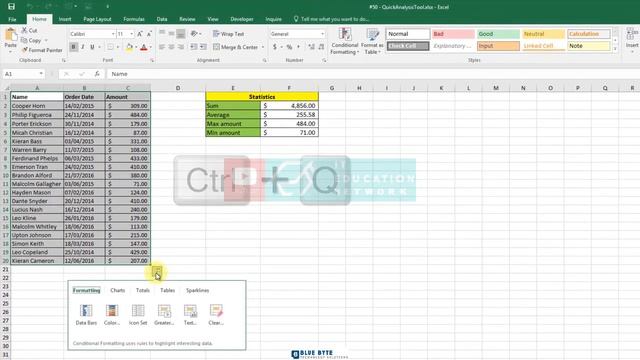The image size is (640, 360).
Task: Activate the Format Painter brush
Action: (x=41, y=50)
